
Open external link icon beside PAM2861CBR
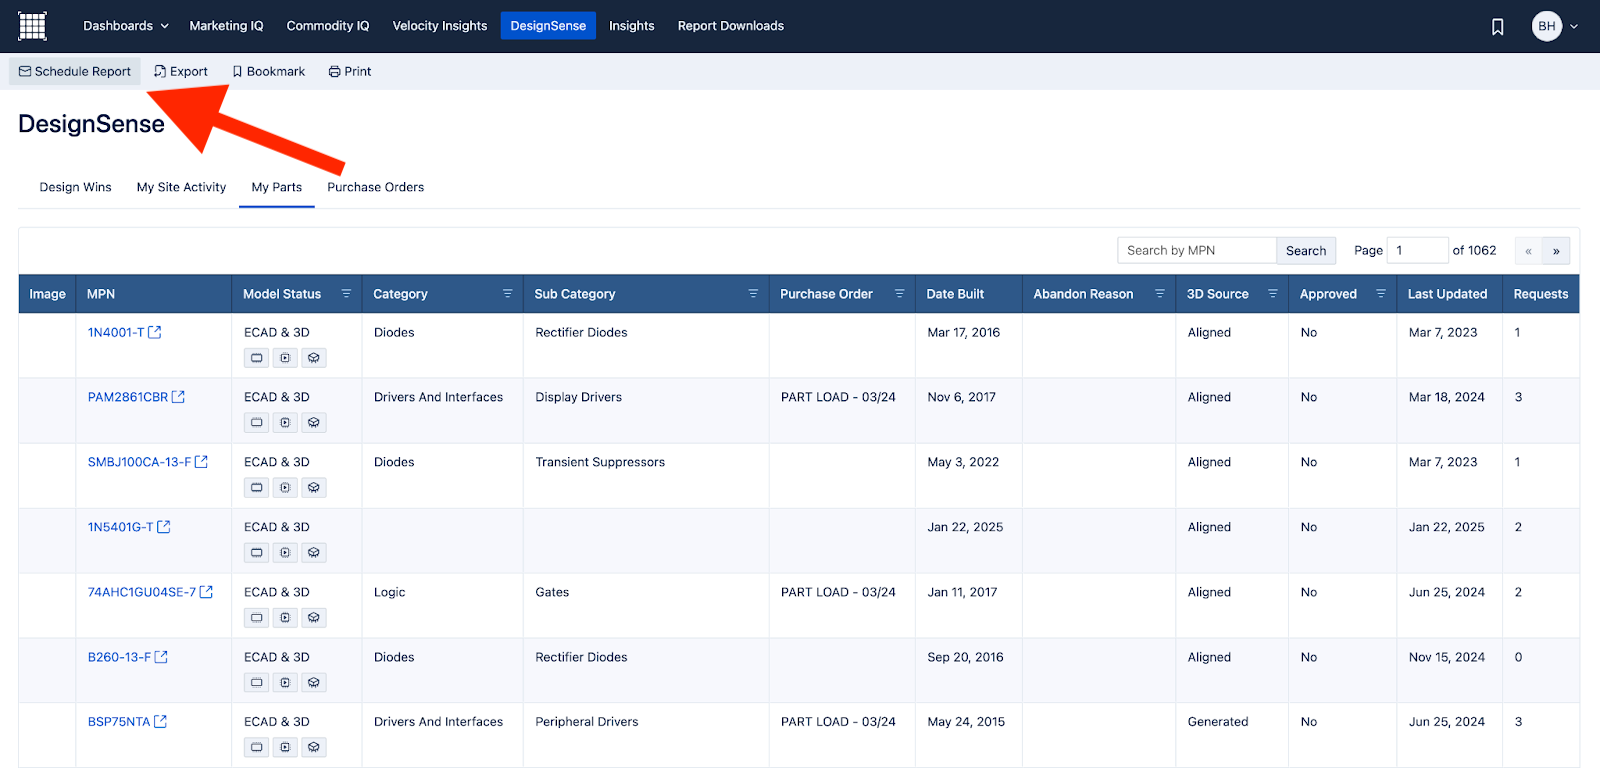(178, 397)
